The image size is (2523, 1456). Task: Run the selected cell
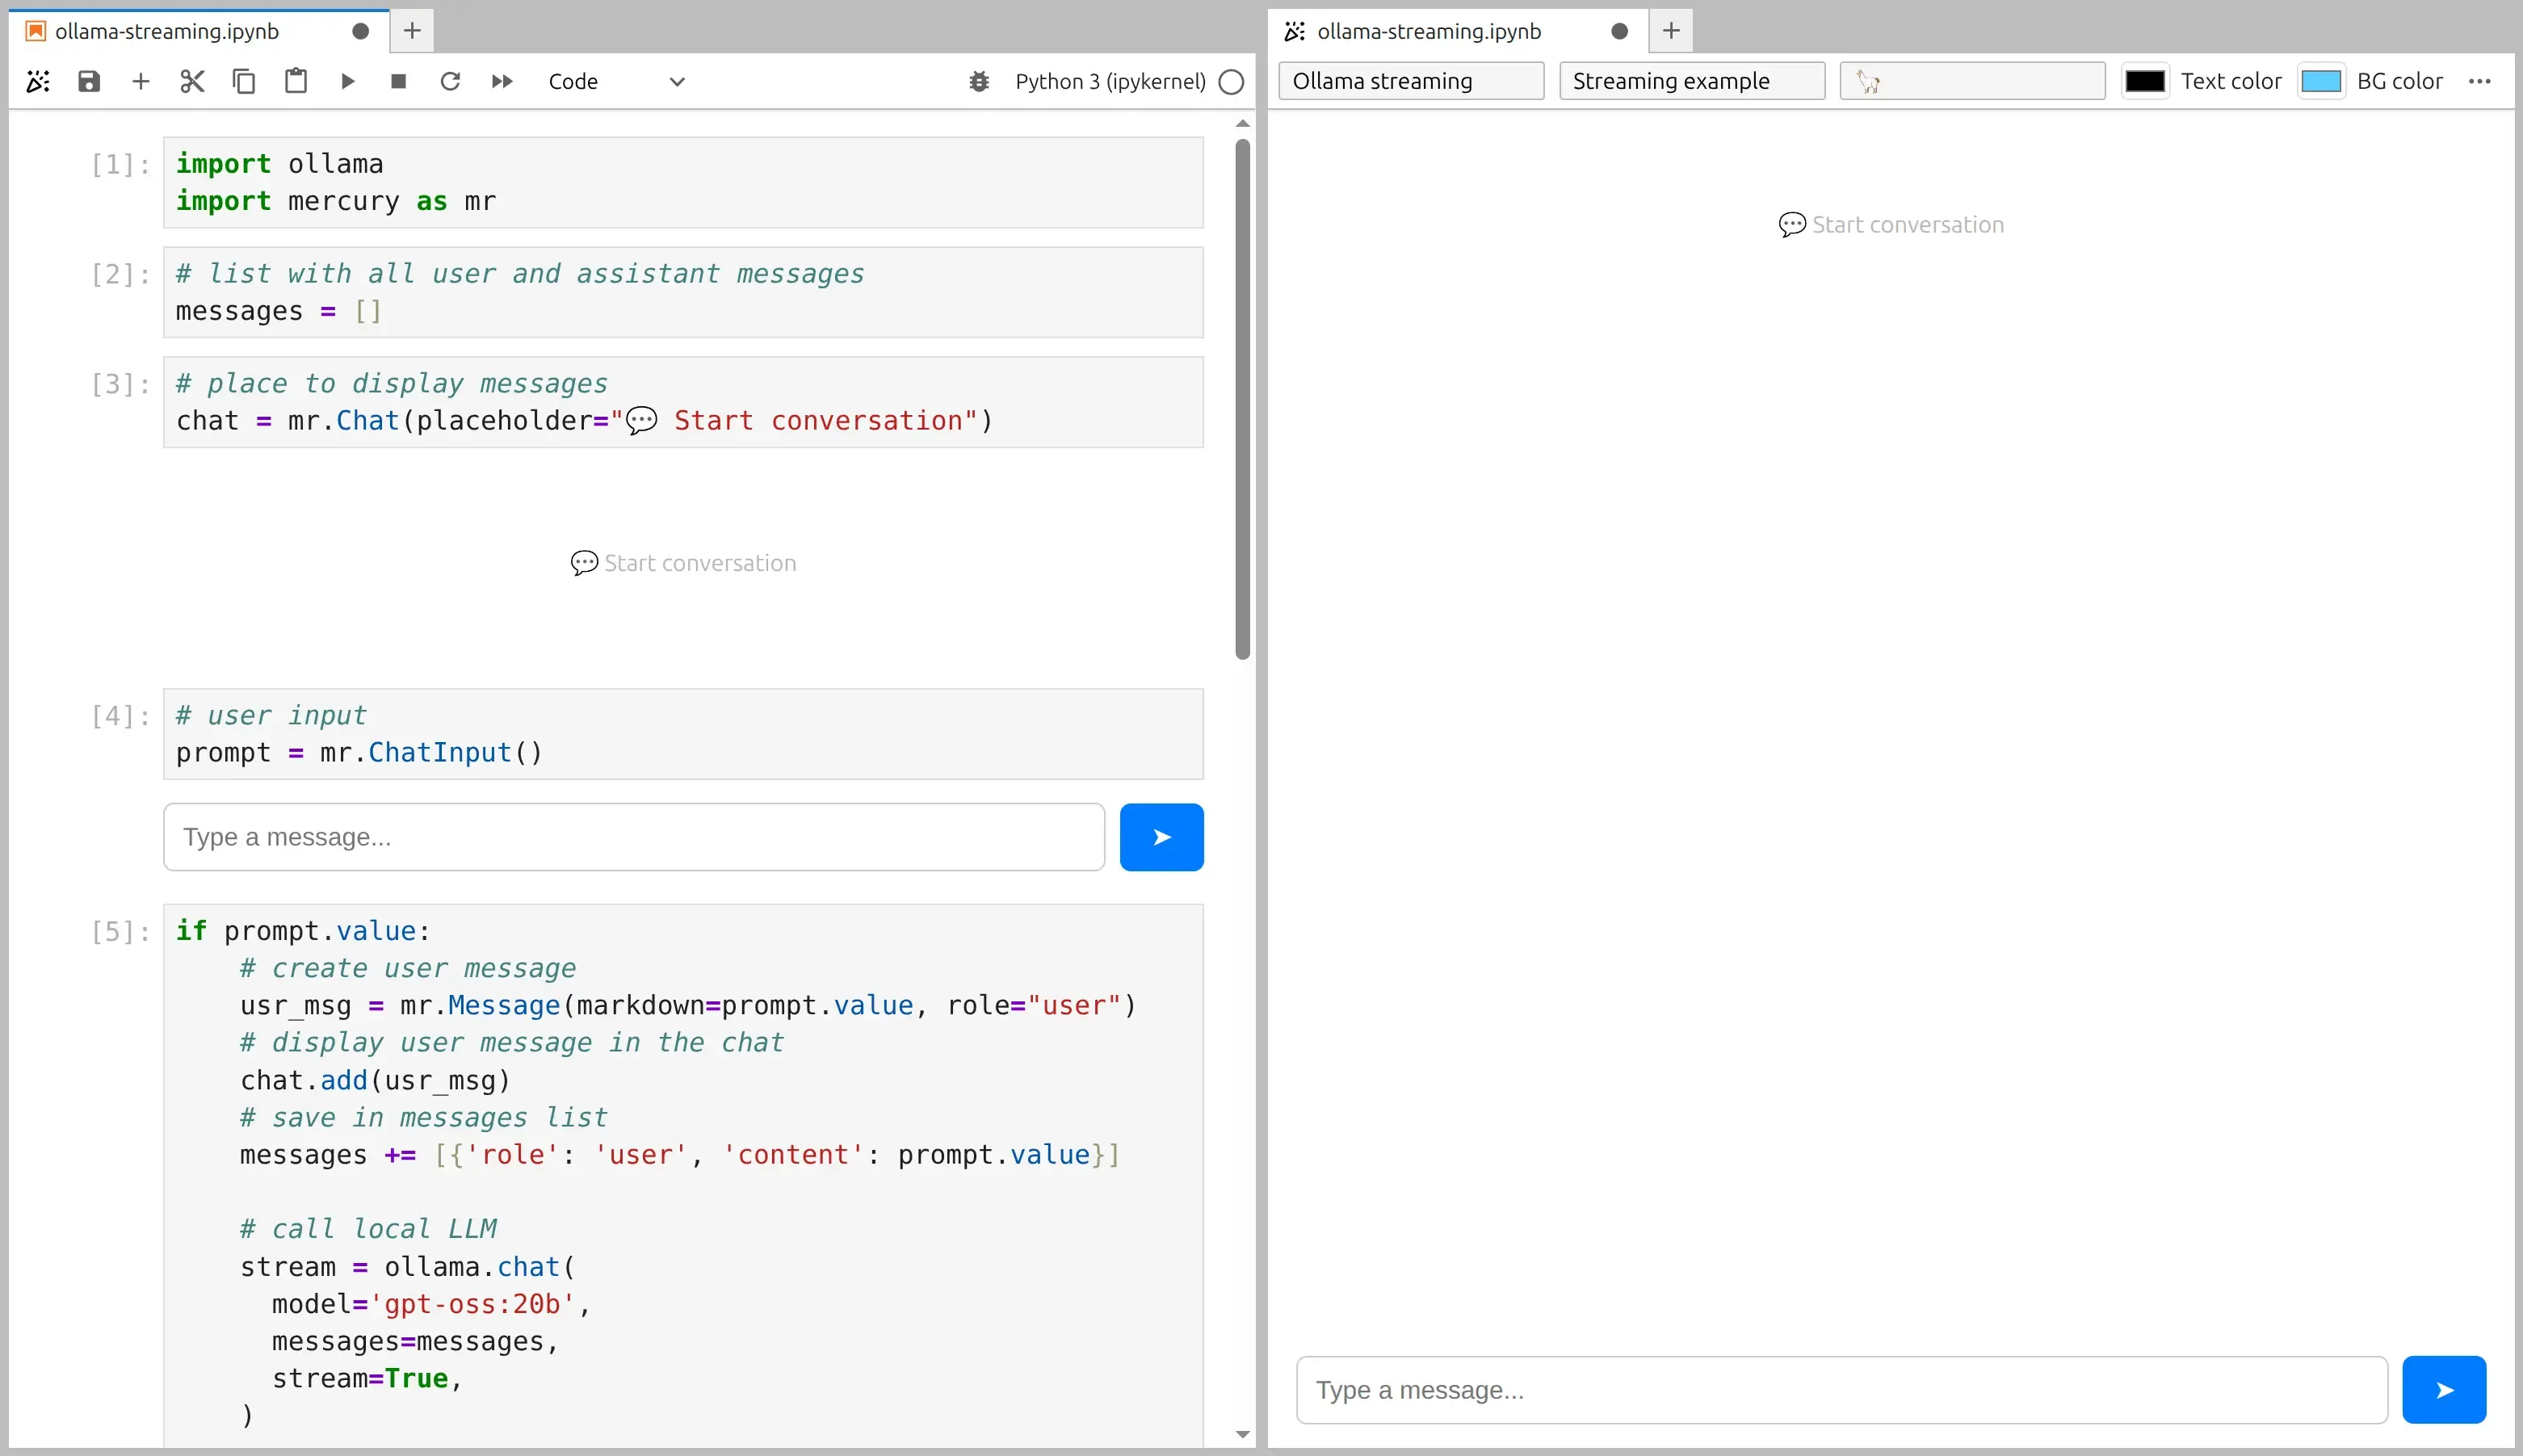pyautogui.click(x=347, y=81)
